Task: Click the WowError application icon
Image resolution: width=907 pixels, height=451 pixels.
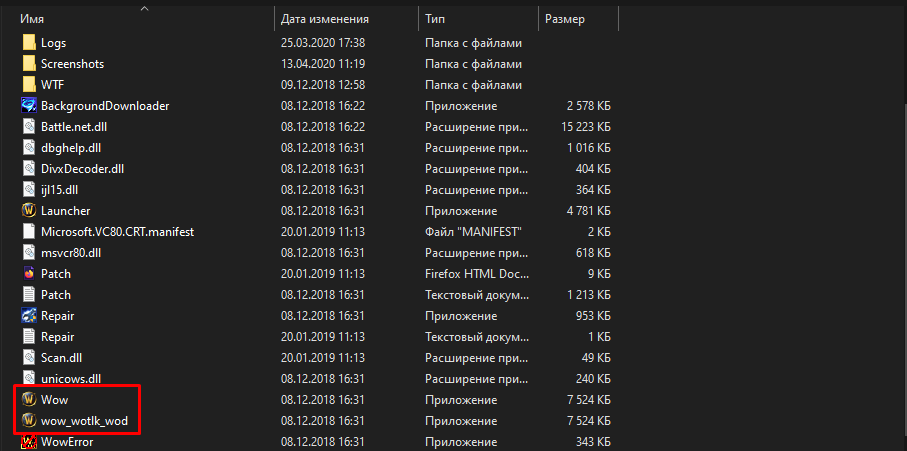Action: click(29, 441)
